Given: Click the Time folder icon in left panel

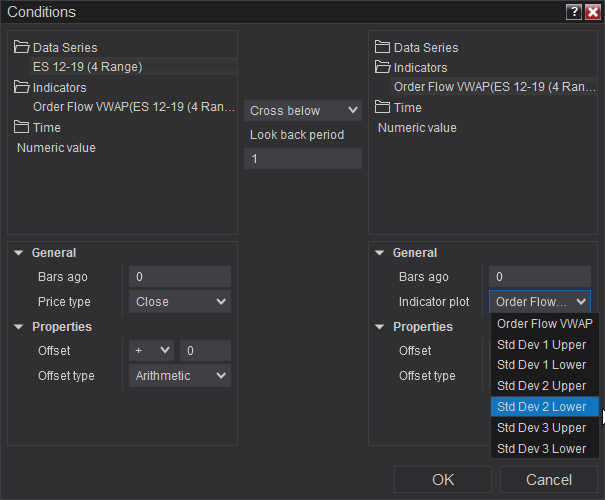Looking at the screenshot, I should pos(22,127).
